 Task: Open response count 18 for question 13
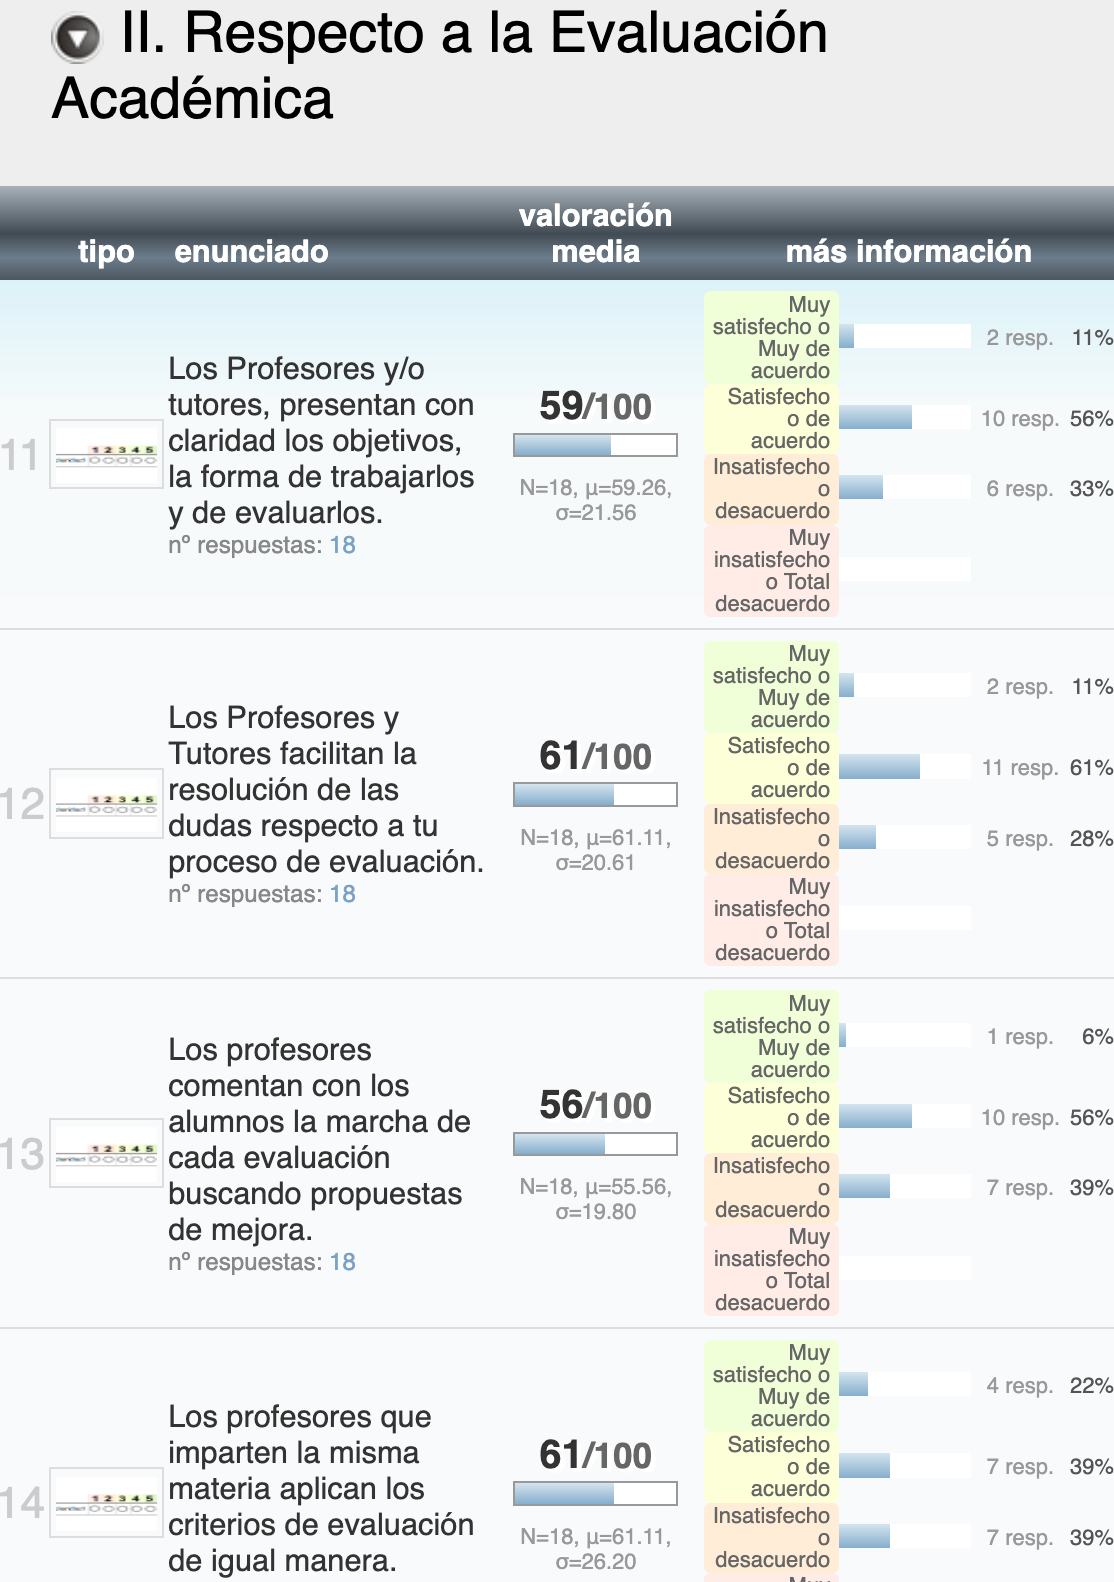(x=342, y=1262)
